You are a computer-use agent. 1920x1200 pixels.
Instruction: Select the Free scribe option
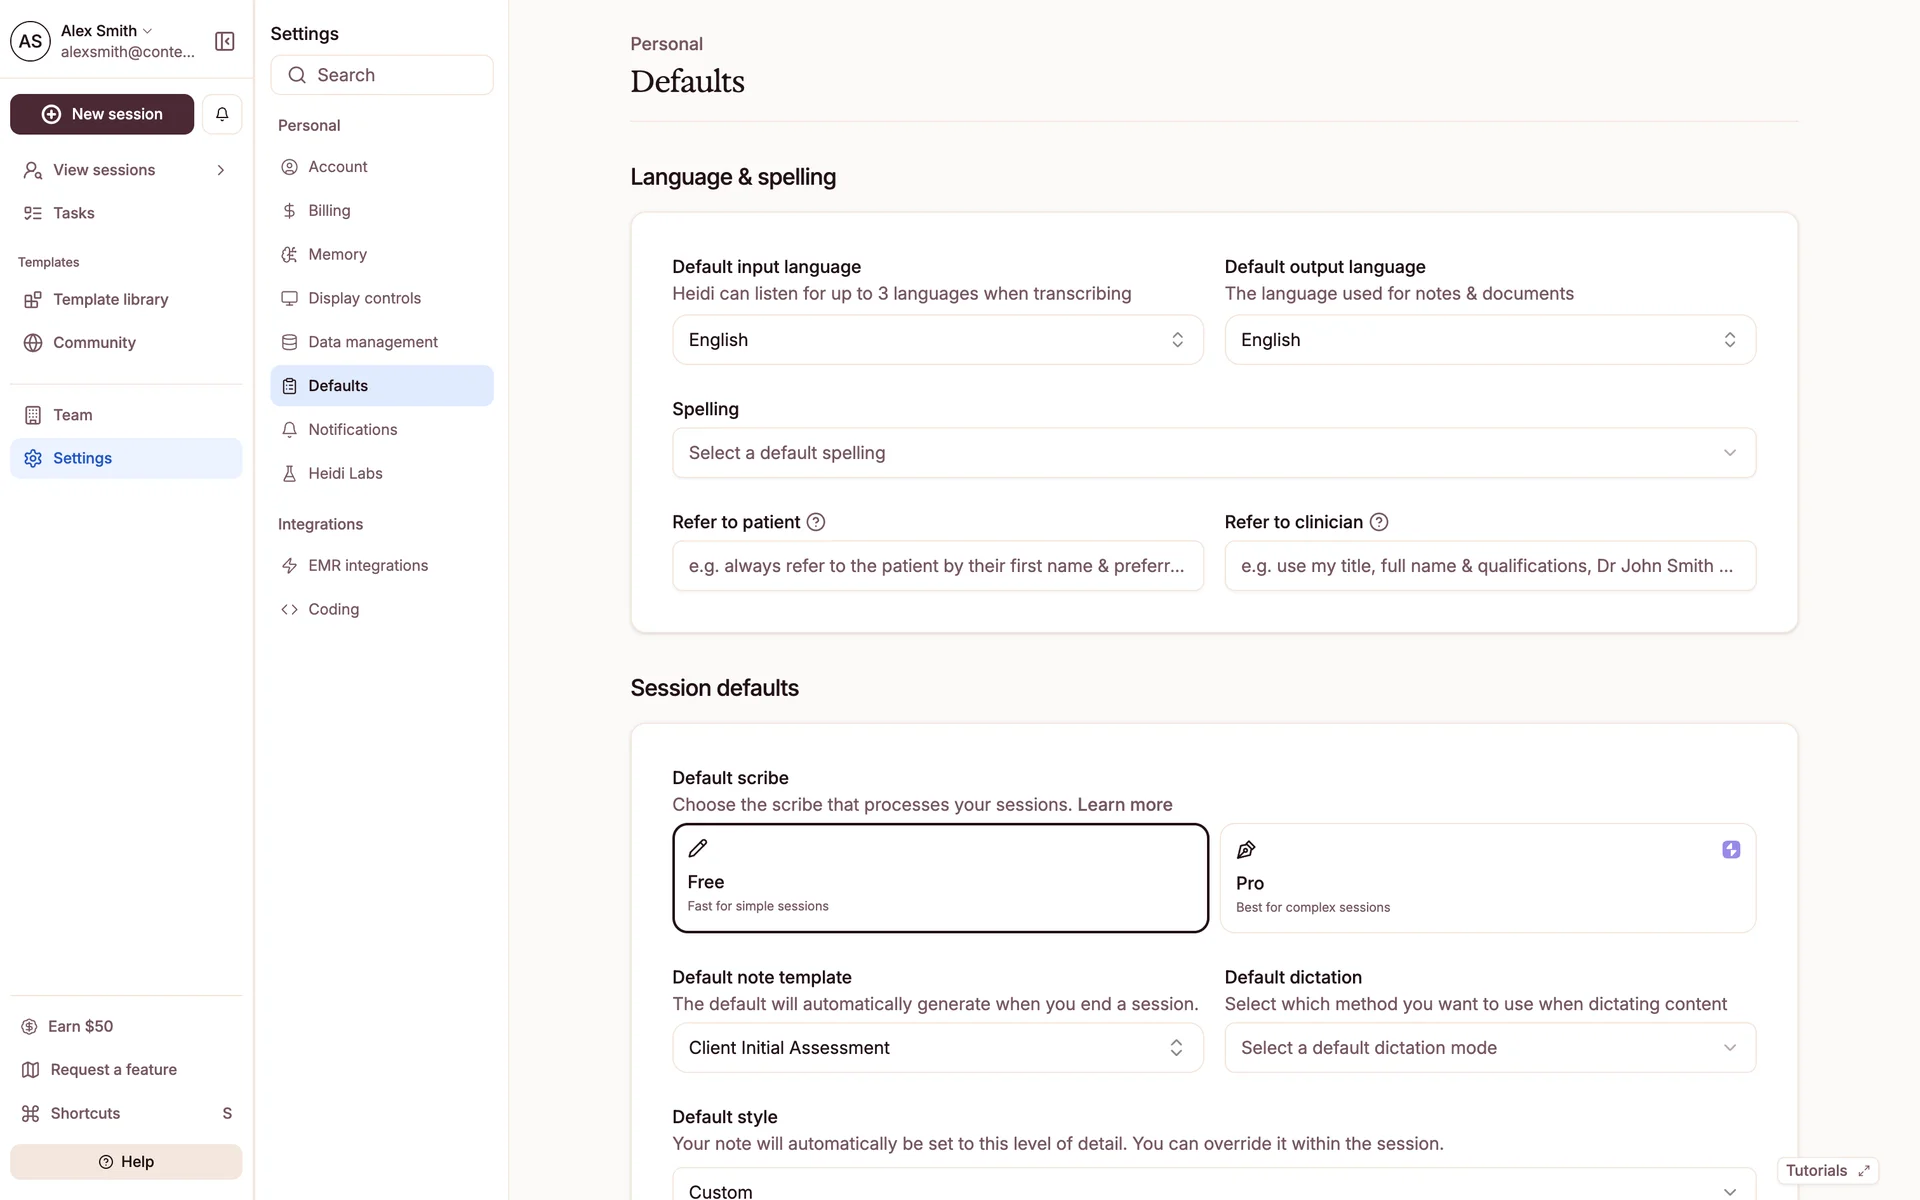940,878
